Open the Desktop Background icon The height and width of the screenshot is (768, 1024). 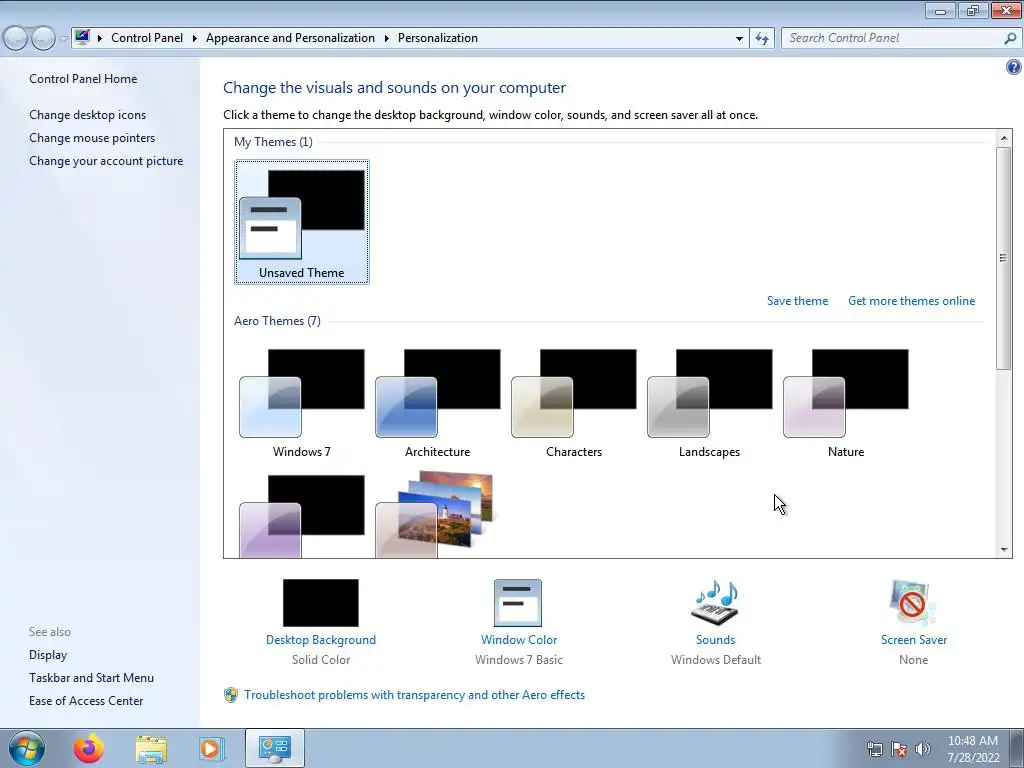pyautogui.click(x=321, y=603)
